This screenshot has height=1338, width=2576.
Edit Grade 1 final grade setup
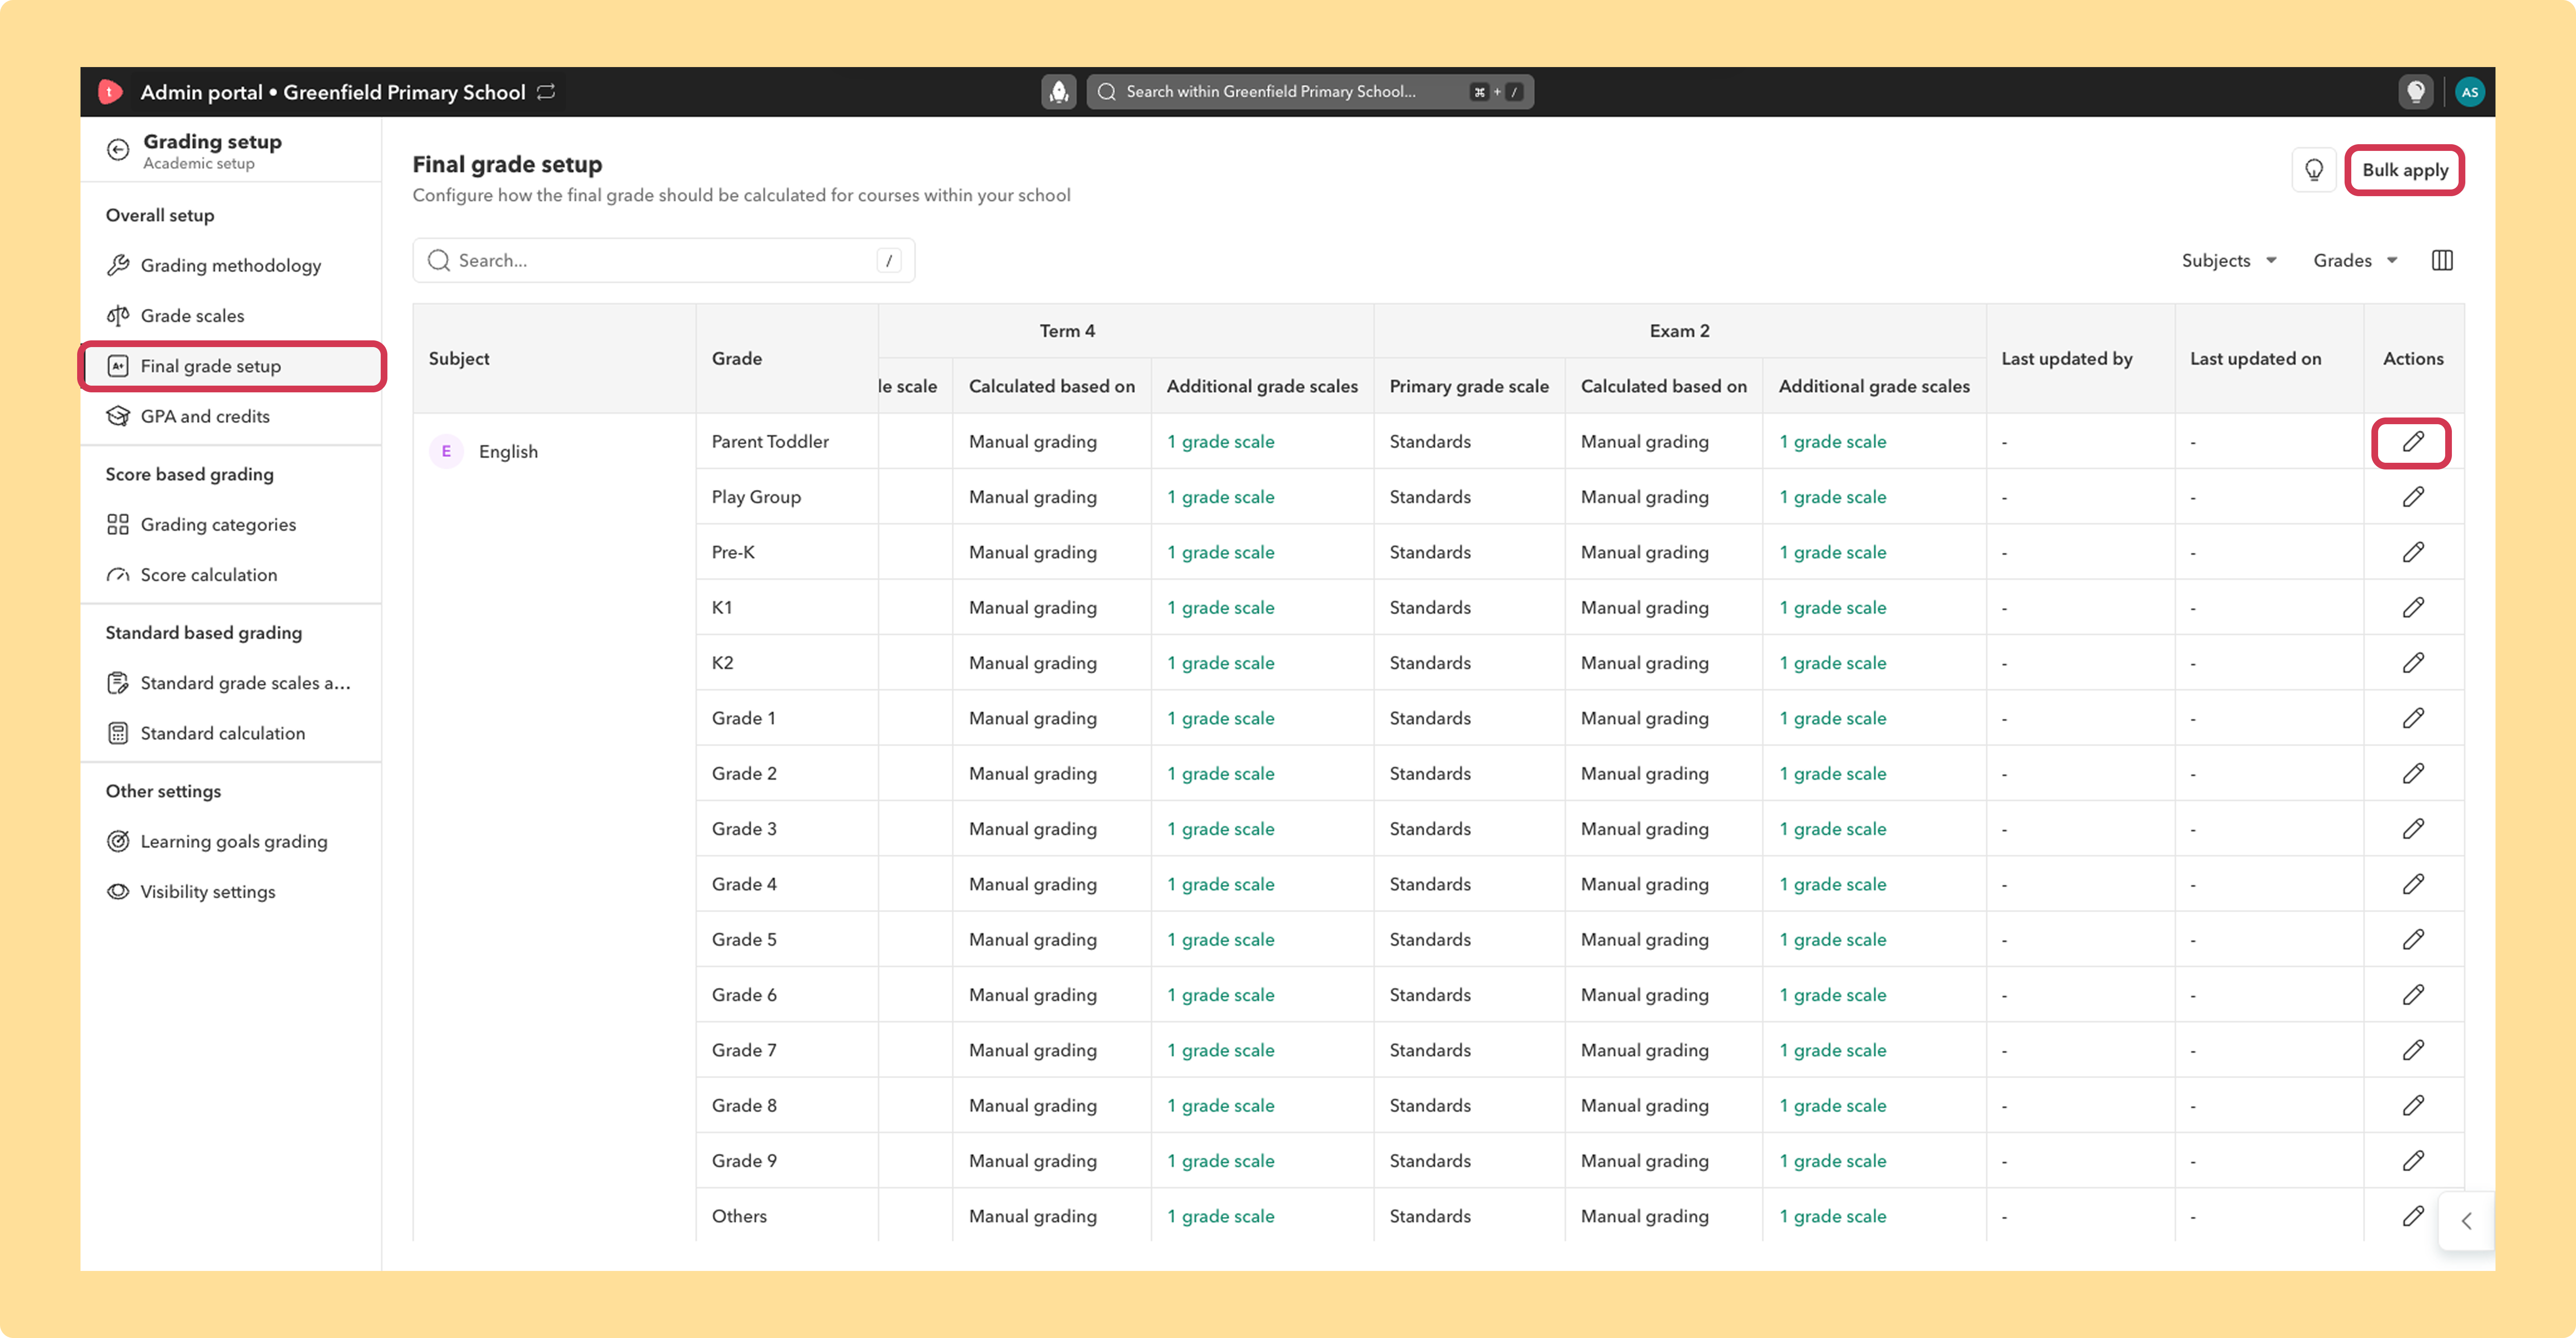[2413, 718]
